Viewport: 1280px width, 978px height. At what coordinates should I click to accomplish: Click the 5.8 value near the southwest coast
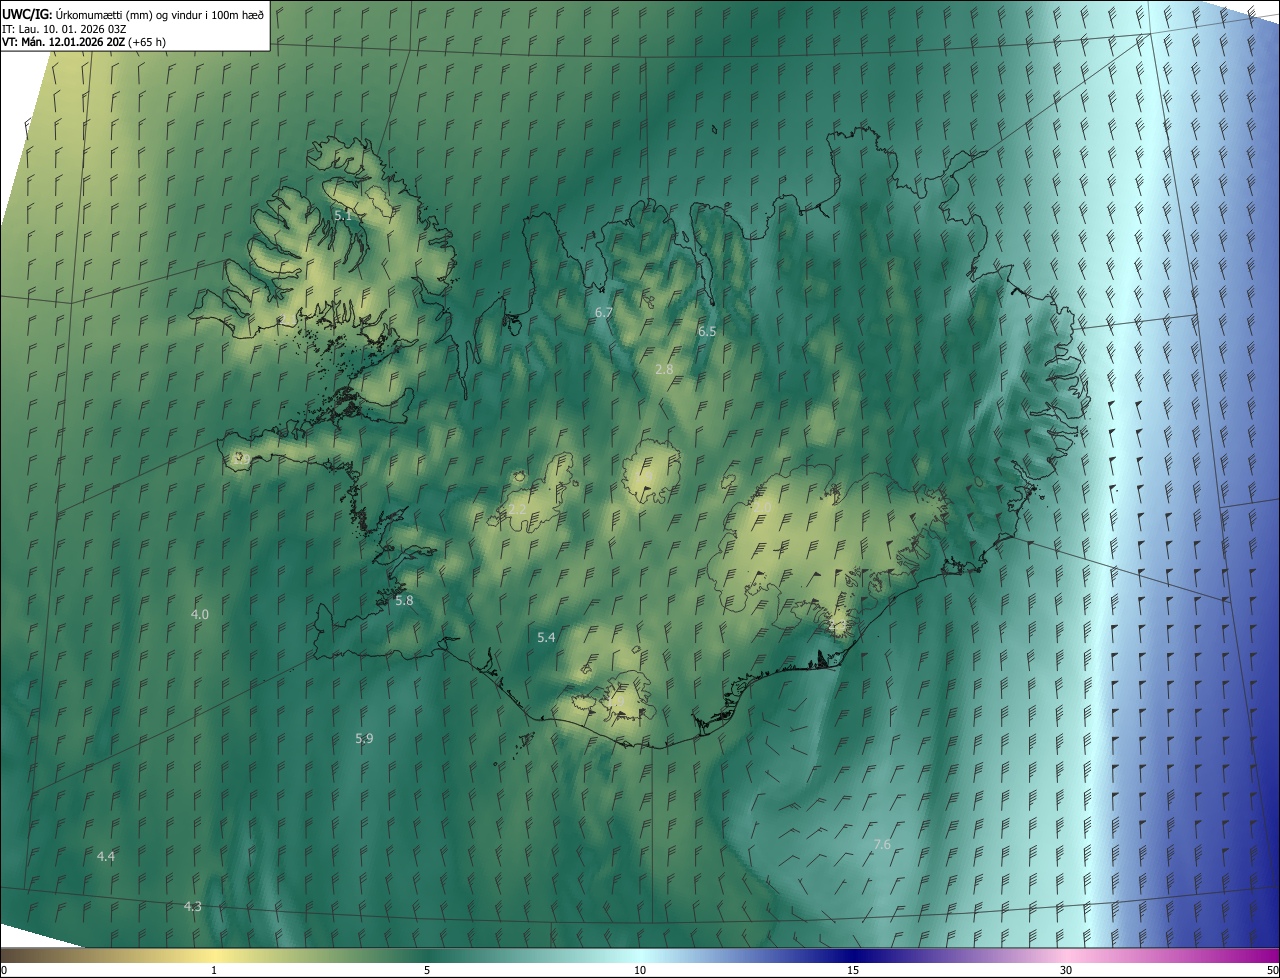[404, 601]
